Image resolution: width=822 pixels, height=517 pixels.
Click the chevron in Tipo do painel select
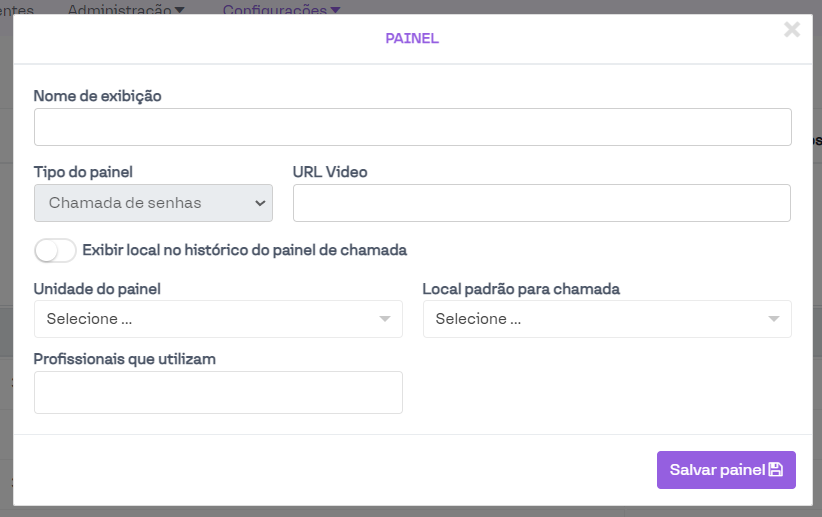pyautogui.click(x=261, y=203)
